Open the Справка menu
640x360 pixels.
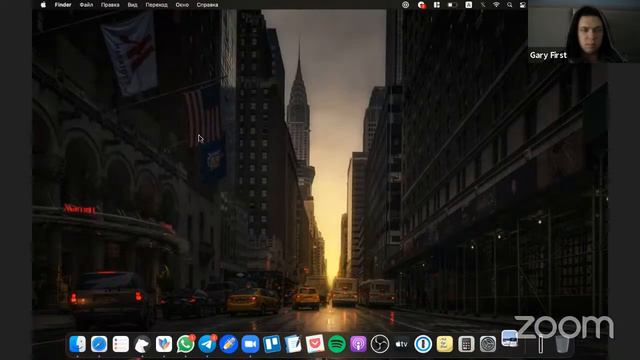click(207, 5)
